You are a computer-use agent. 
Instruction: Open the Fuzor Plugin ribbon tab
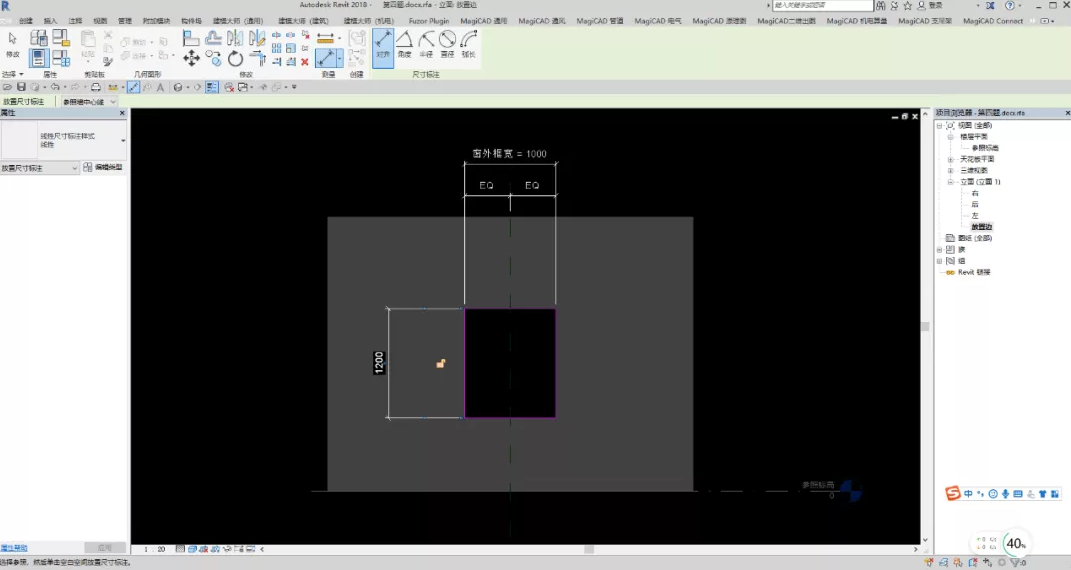pyautogui.click(x=429, y=21)
